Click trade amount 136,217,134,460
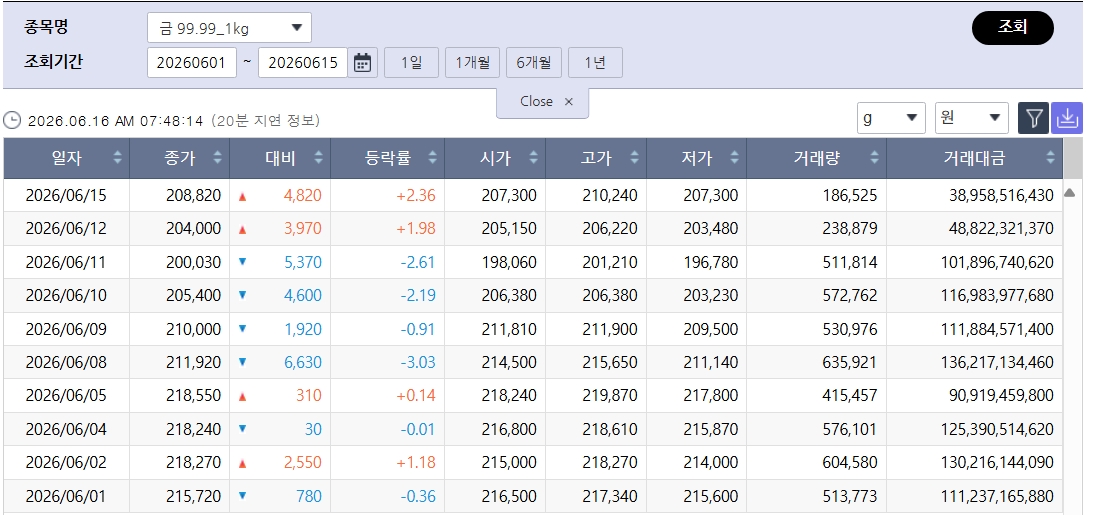Viewport: 1108px width, 515px height. click(997, 362)
